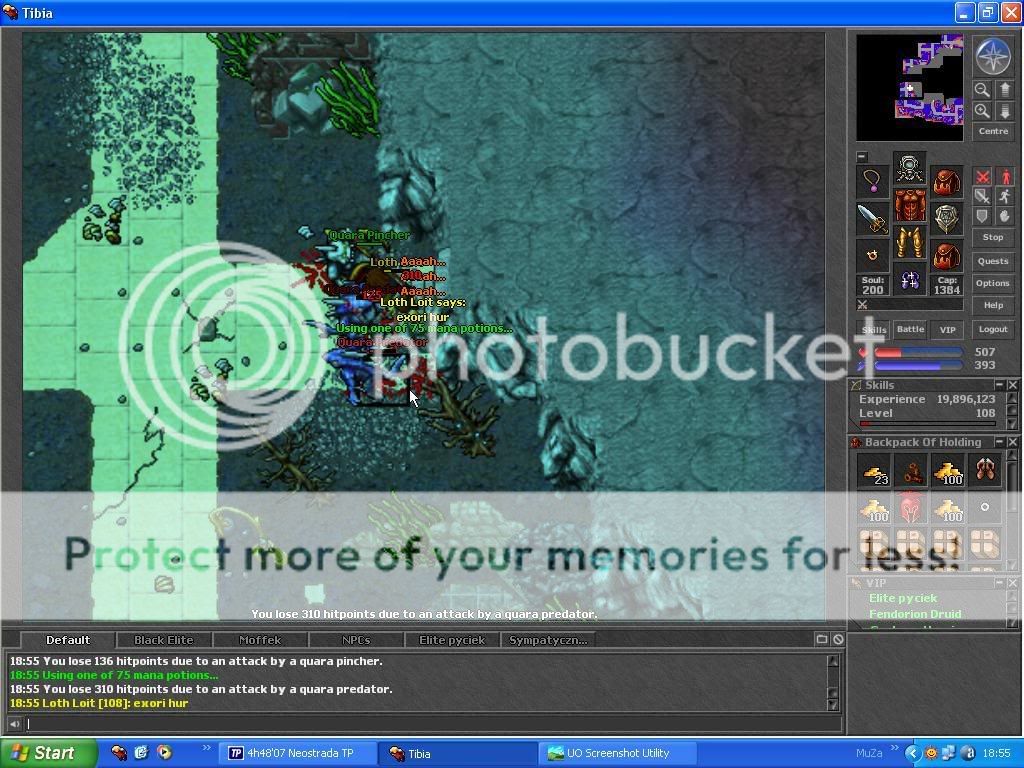Click the channel window icon beside close channel

822,640
